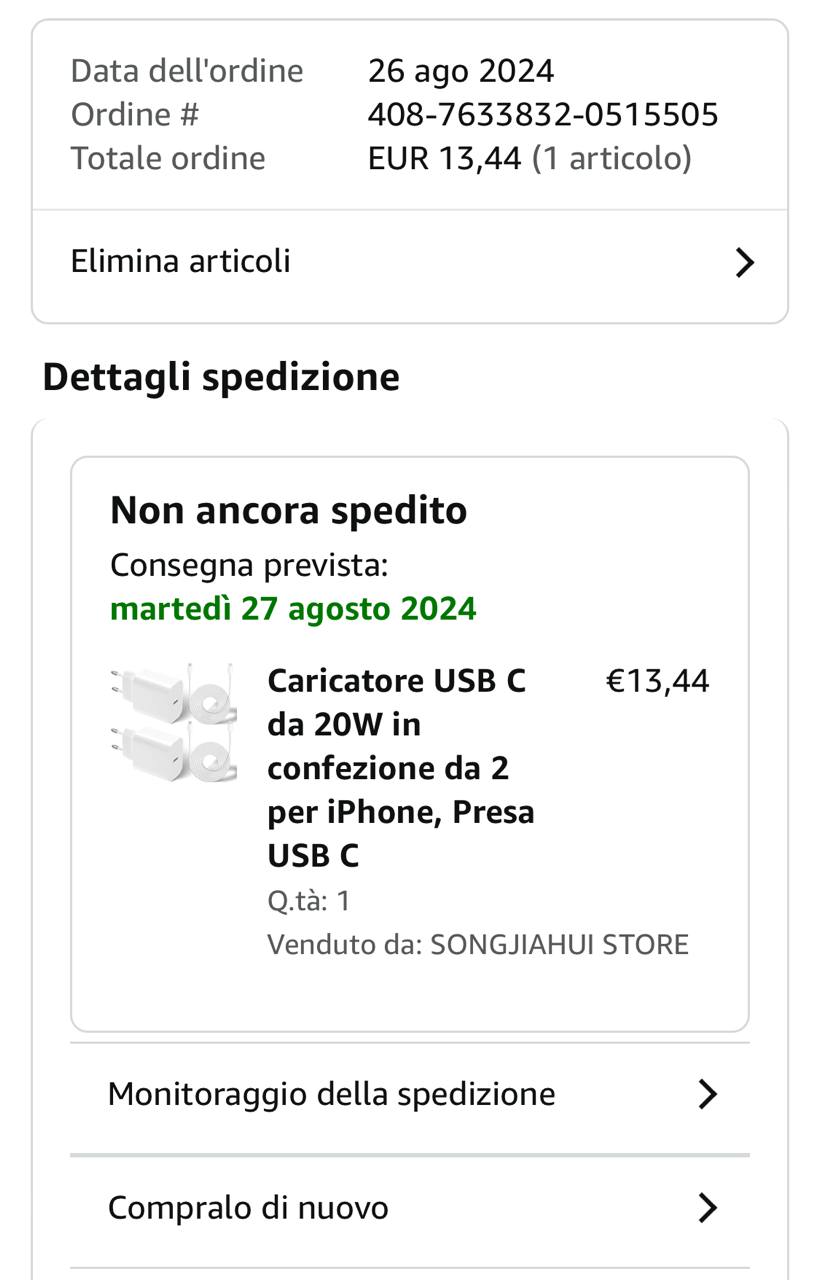Click the (1 articolo) item count

click(611, 159)
